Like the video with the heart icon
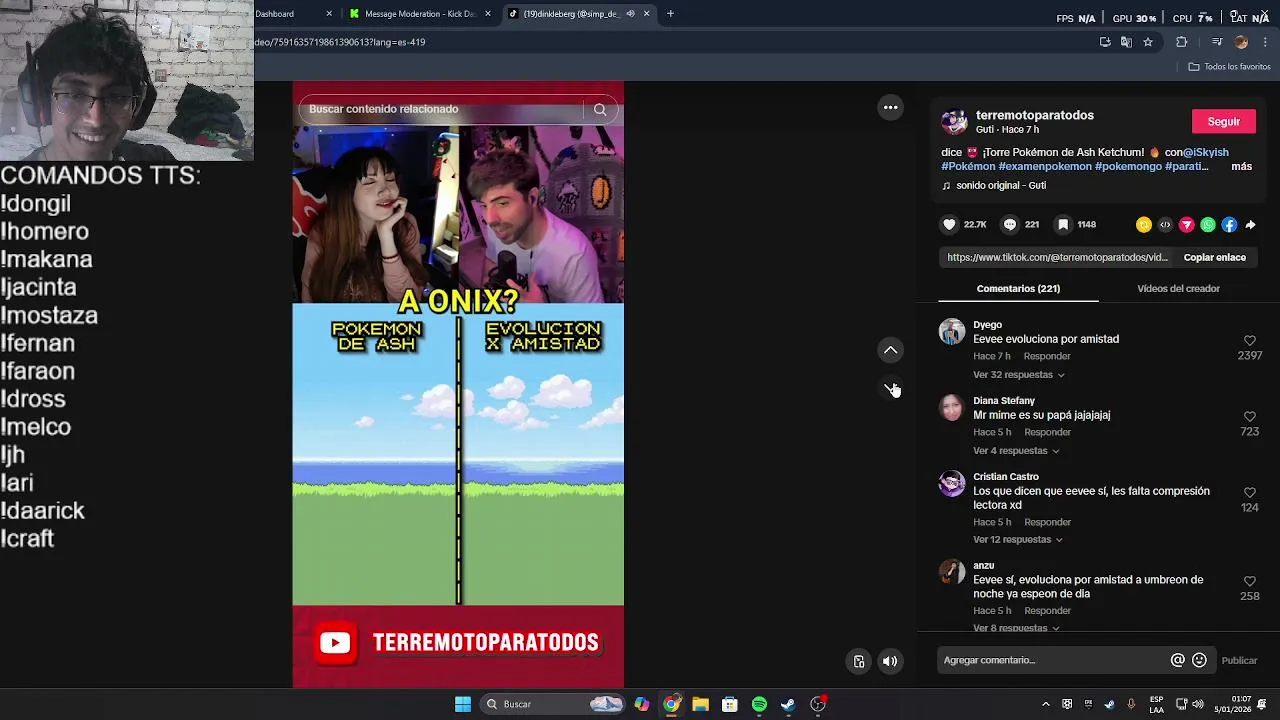This screenshot has width=1280, height=720. (949, 225)
